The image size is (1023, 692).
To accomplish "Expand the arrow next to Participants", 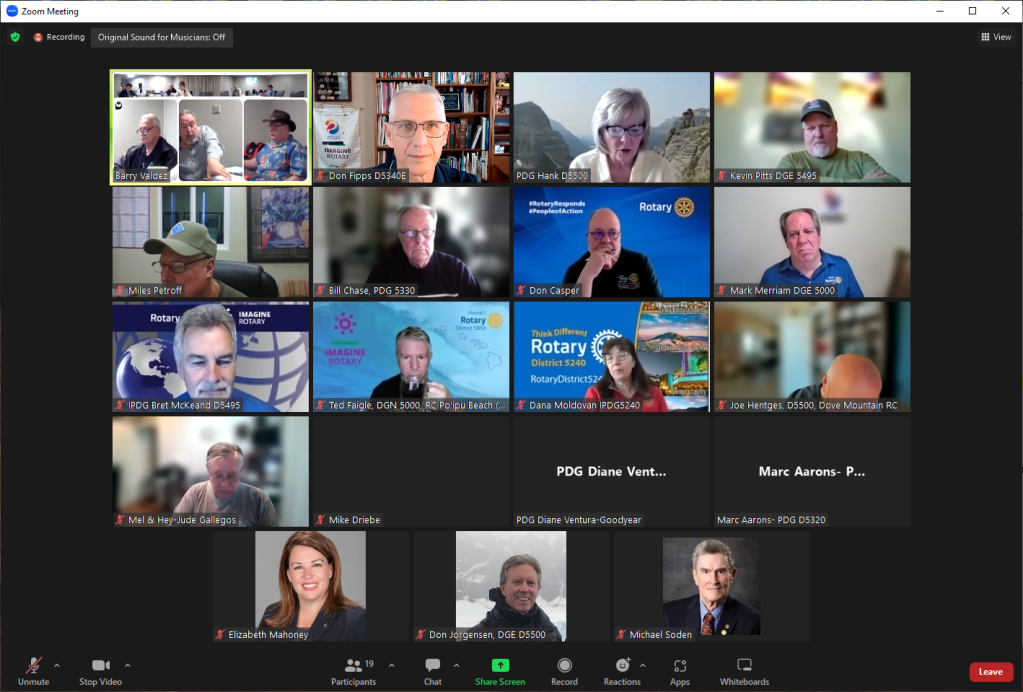I will tap(391, 665).
